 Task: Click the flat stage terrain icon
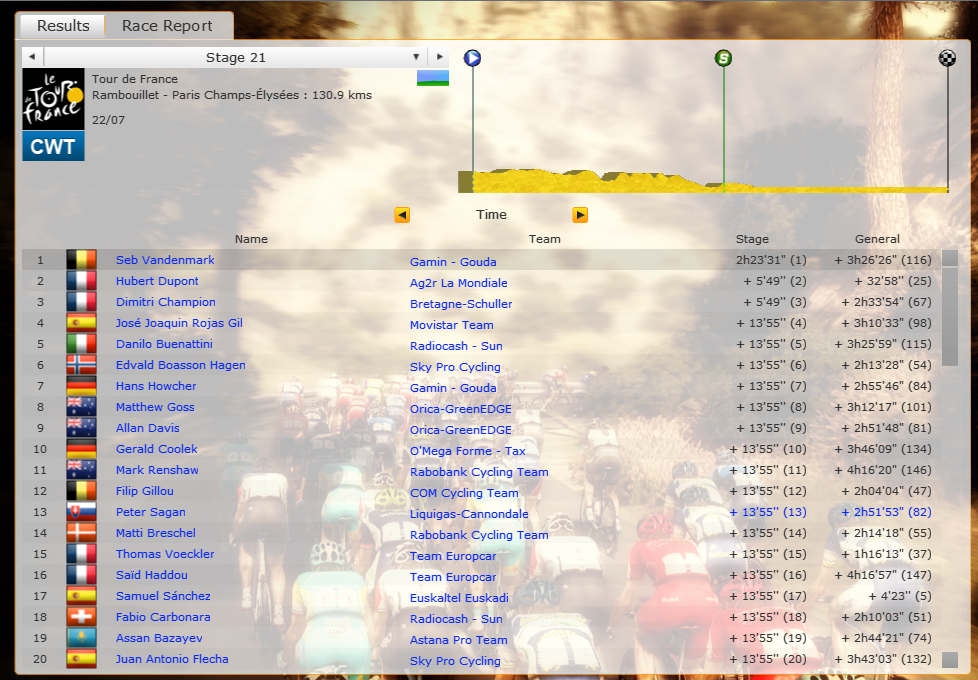pos(433,78)
